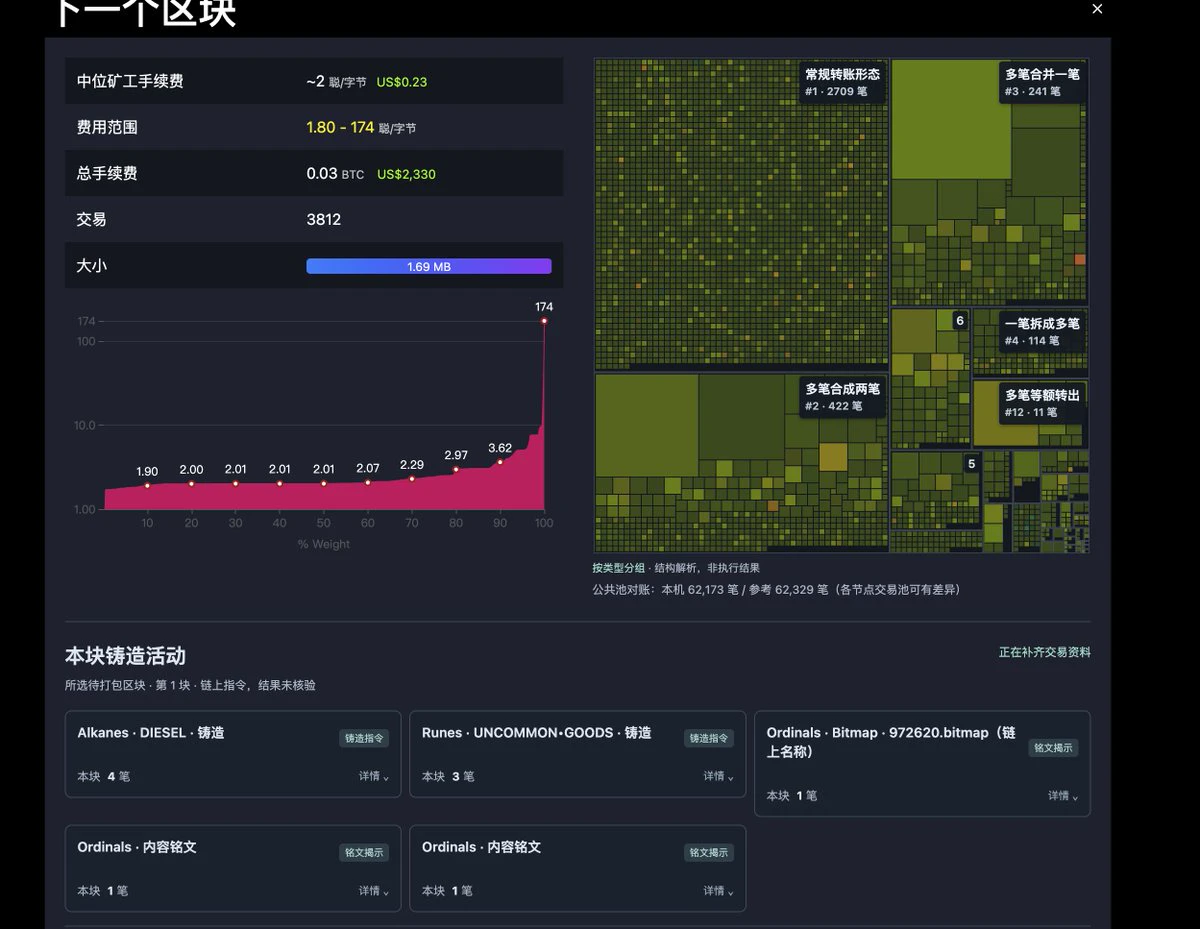1200x929 pixels.
Task: Click the 公共池对账 mempool reconciliation line
Action: click(x=776, y=590)
